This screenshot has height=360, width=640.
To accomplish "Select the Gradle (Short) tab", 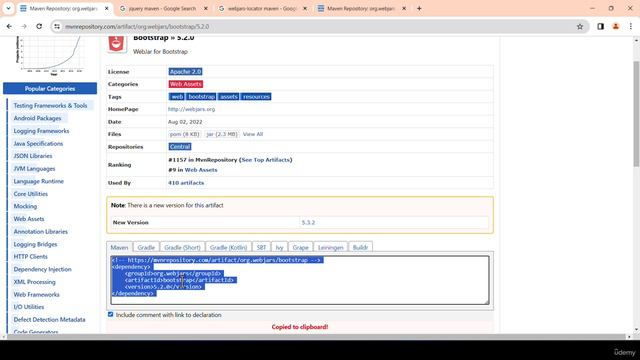I will point(182,247).
